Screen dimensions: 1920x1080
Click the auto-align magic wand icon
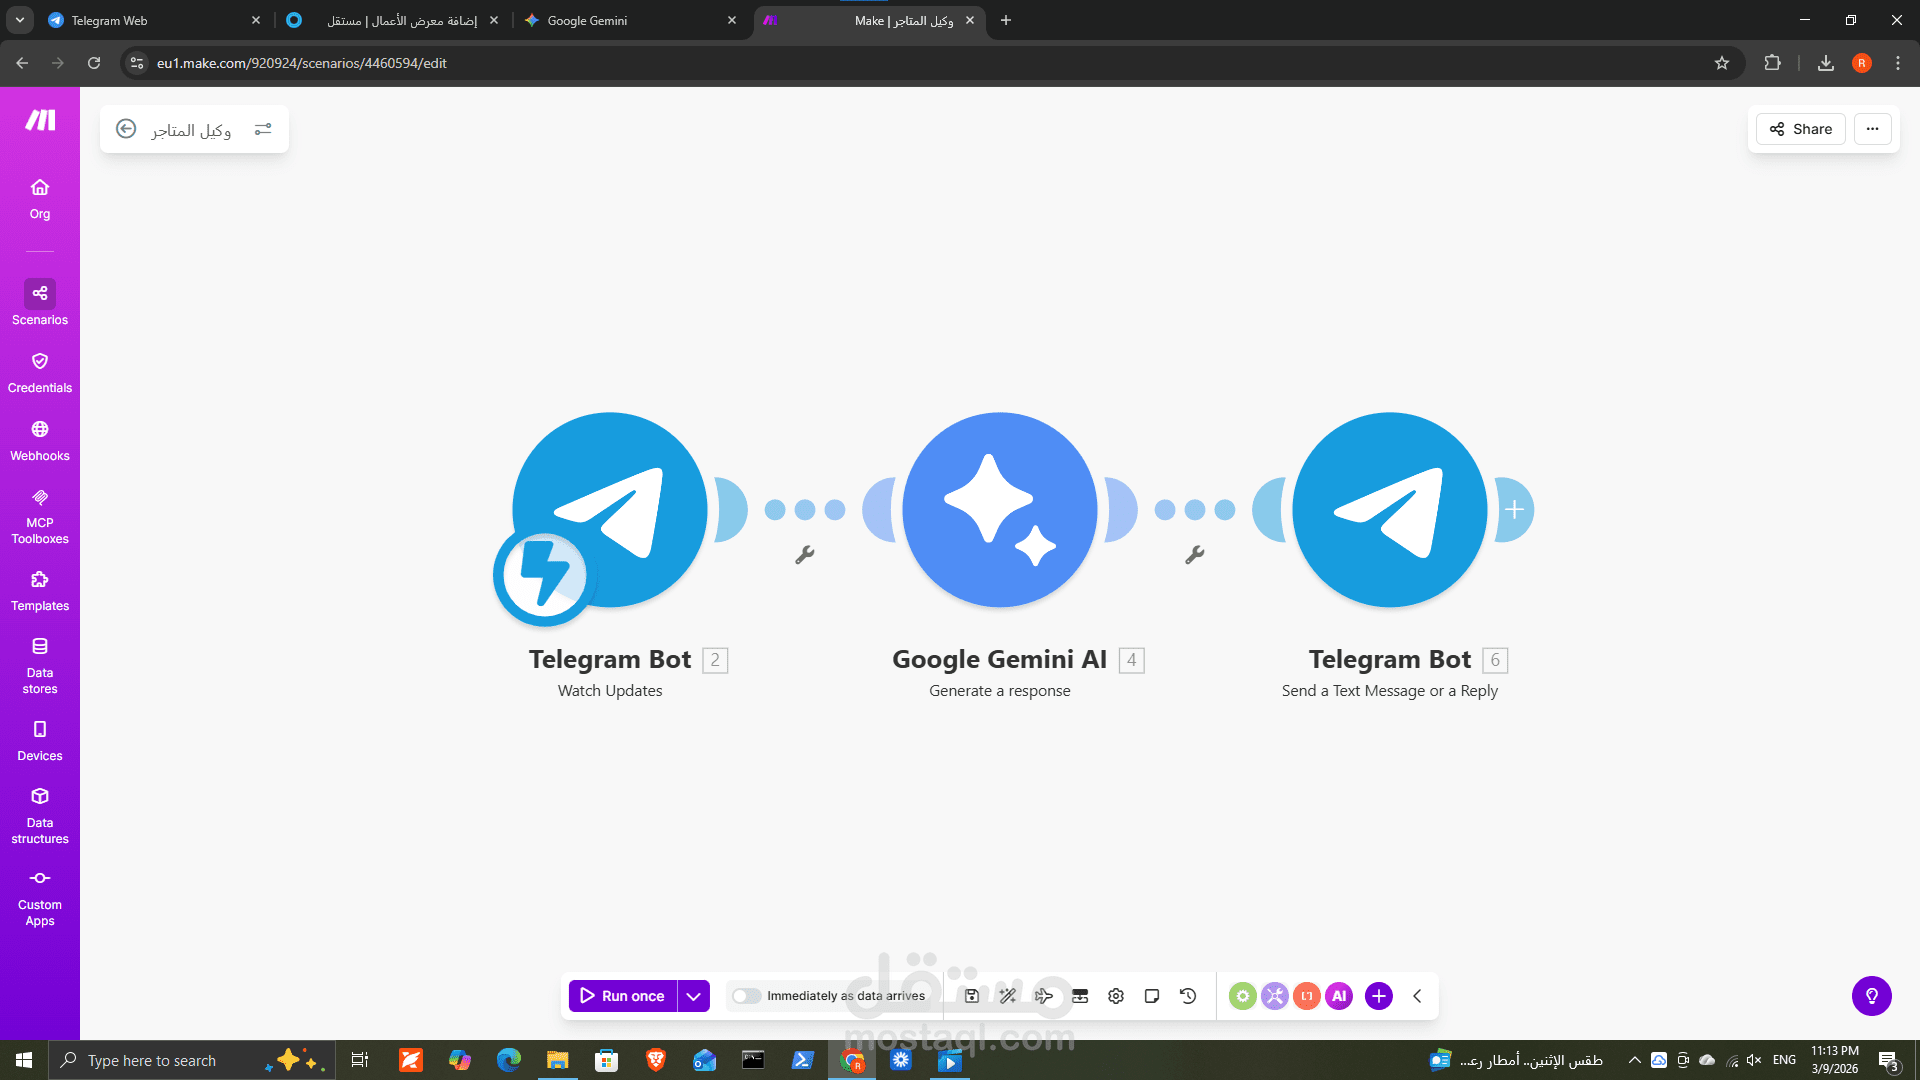point(1007,996)
